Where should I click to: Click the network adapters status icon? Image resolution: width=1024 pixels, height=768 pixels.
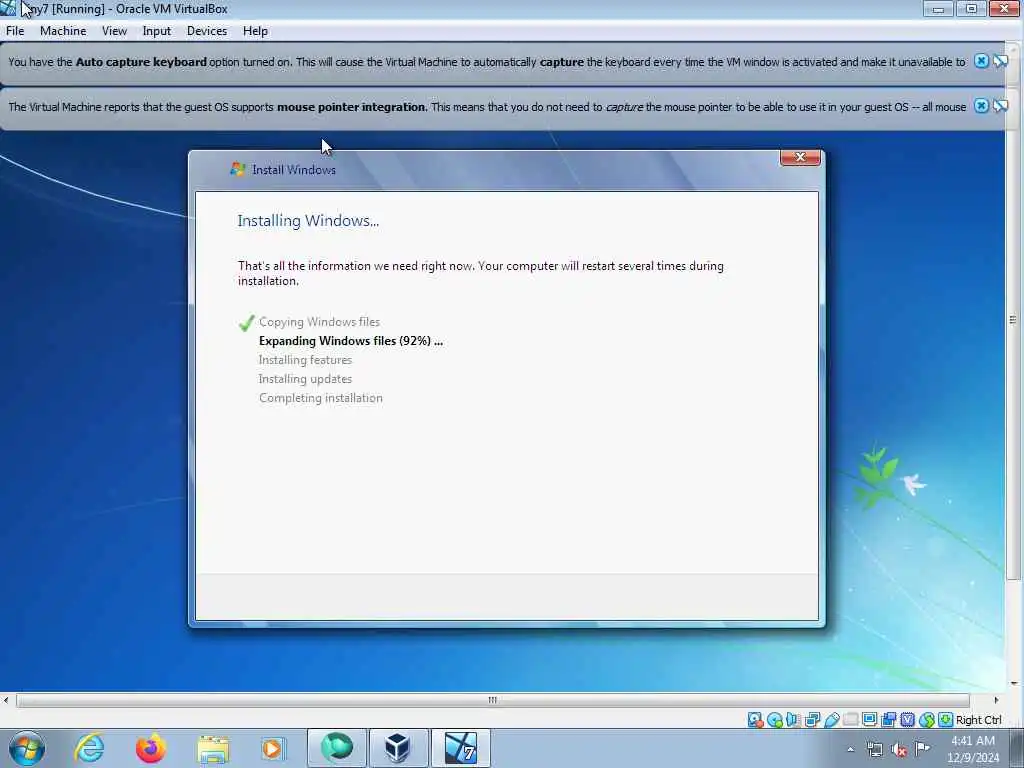(812, 720)
